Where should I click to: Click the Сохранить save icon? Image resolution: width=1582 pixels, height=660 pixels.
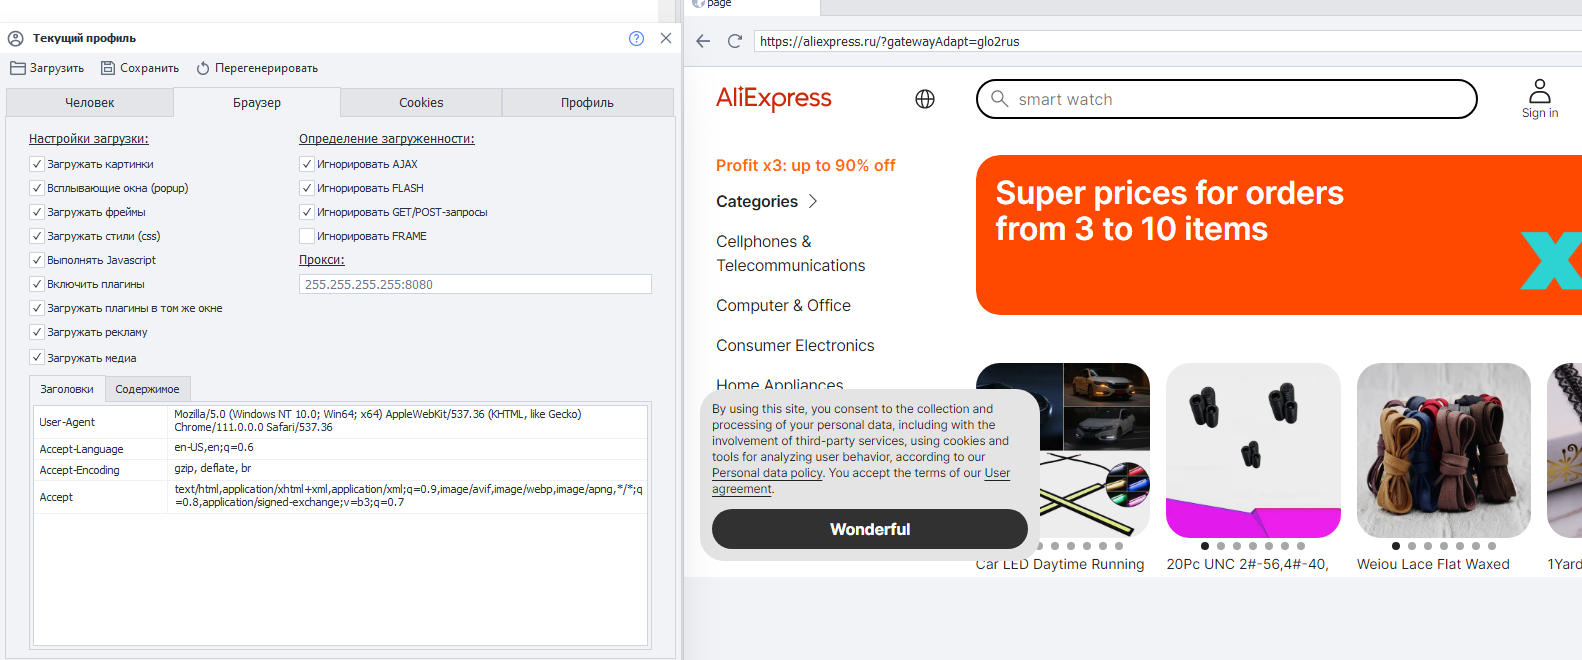point(108,68)
